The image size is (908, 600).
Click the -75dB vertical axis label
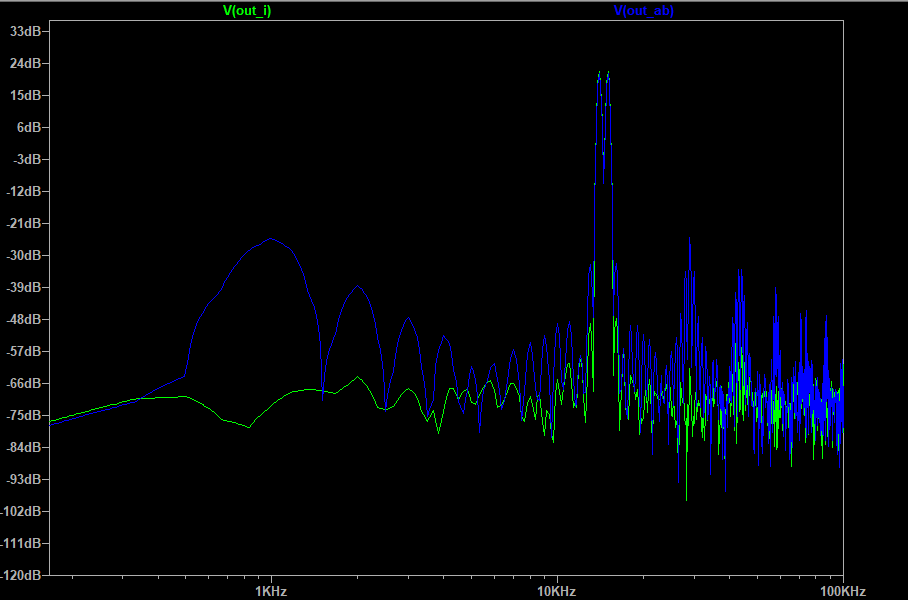tap(24, 415)
